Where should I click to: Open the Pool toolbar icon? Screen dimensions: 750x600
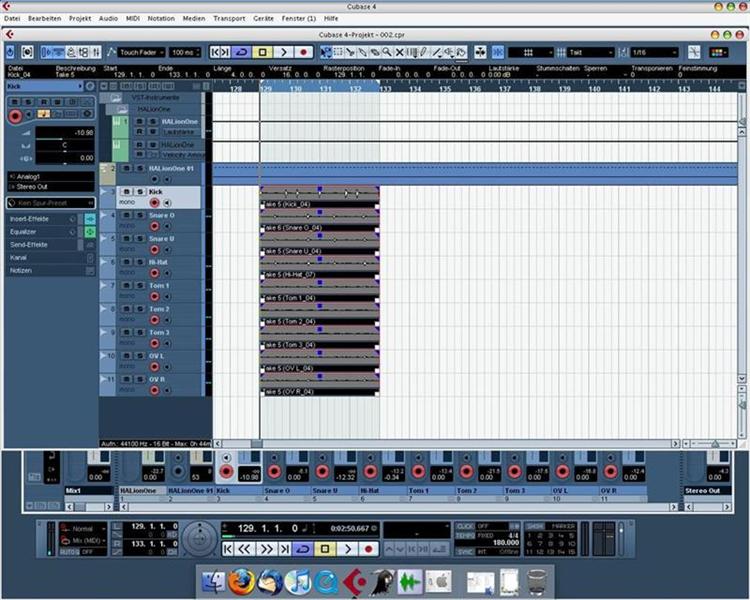pos(83,52)
